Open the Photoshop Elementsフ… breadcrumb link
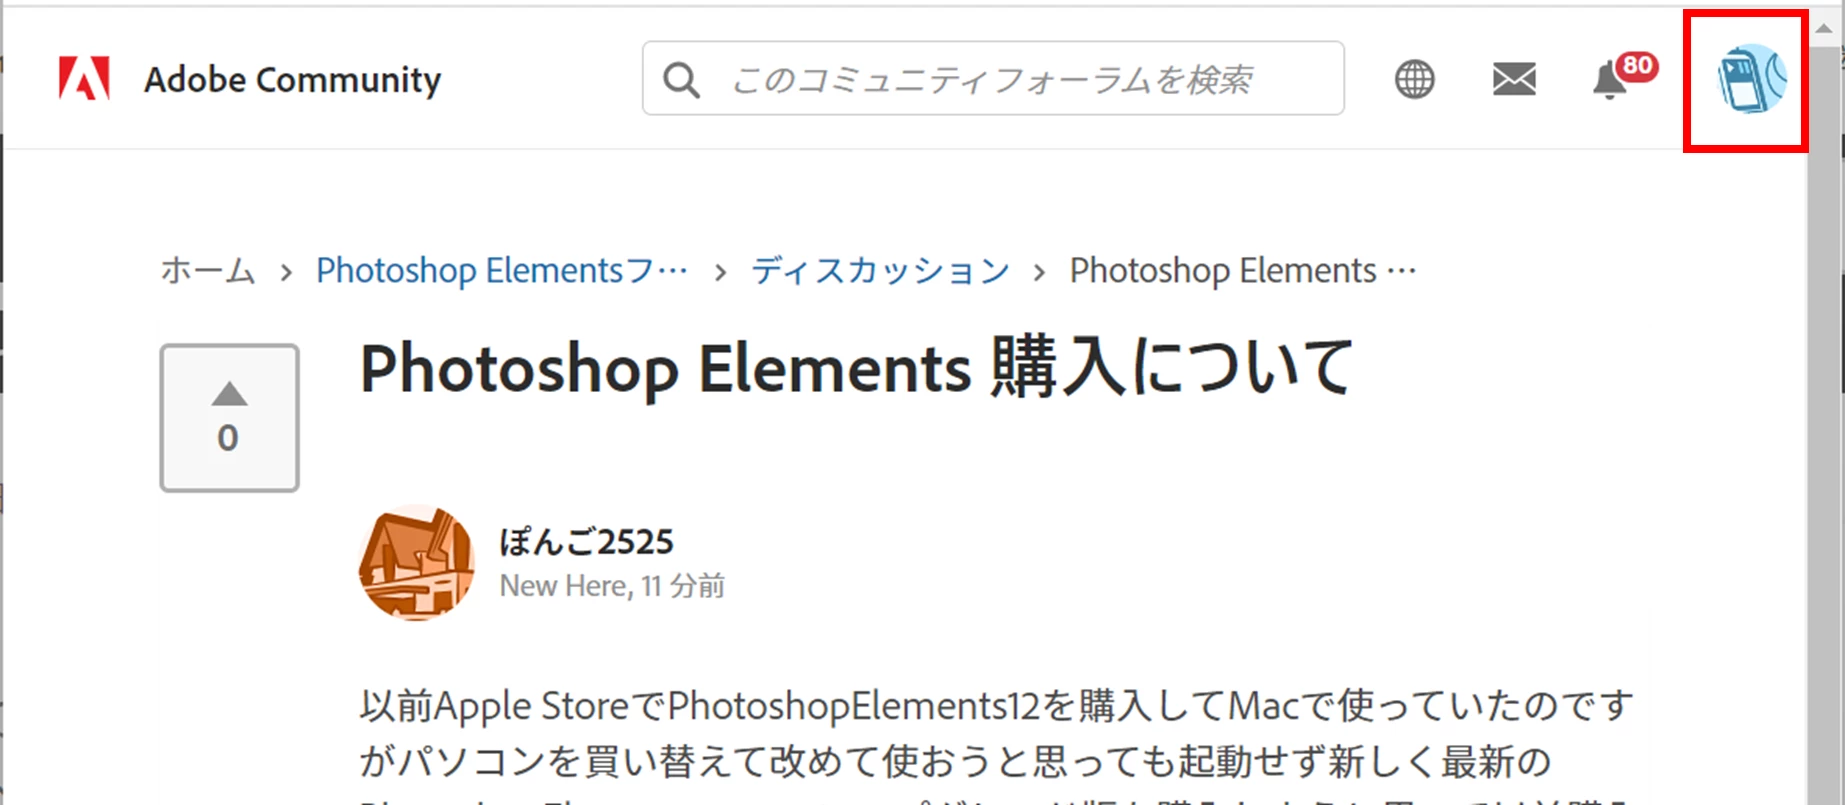This screenshot has width=1845, height=805. click(x=502, y=271)
